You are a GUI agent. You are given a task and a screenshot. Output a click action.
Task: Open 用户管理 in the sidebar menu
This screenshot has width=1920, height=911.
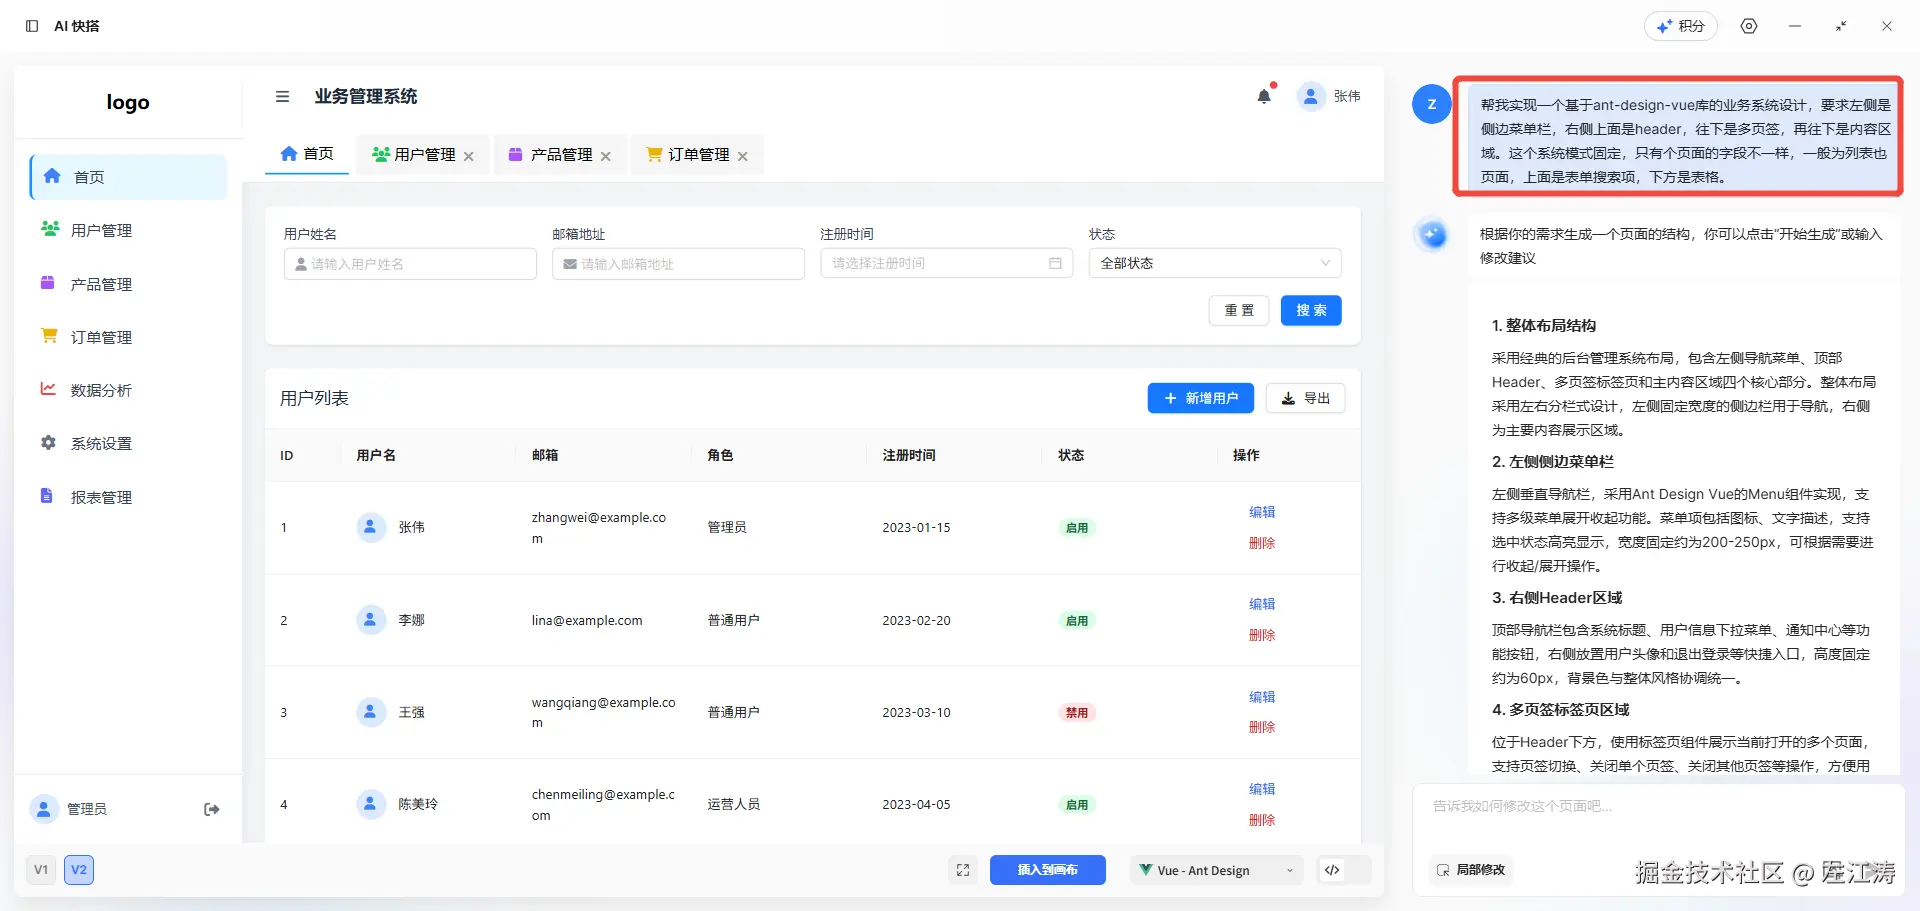pyautogui.click(x=129, y=230)
